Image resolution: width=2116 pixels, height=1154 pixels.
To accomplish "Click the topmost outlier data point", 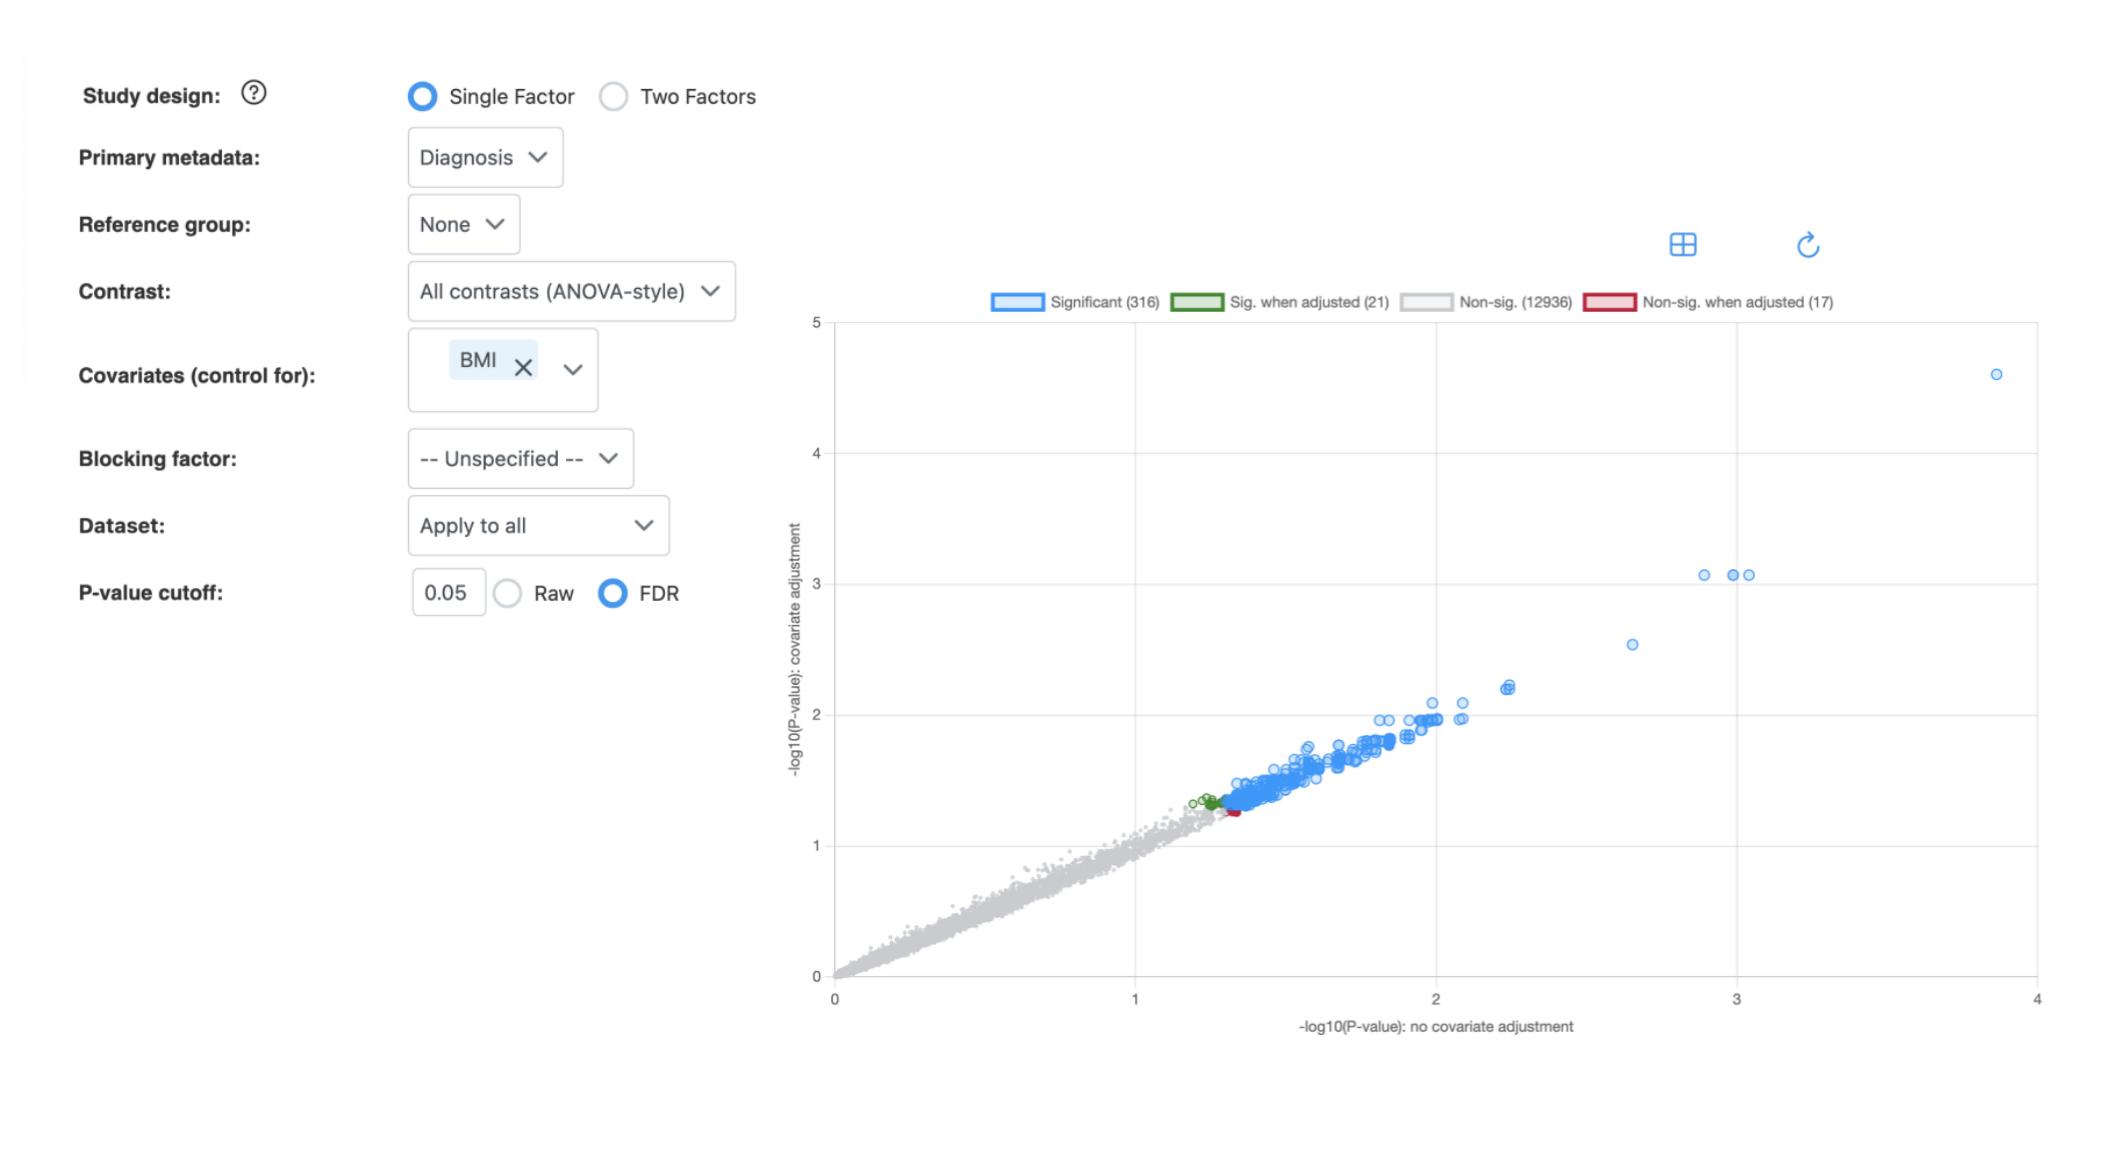I will (1996, 375).
